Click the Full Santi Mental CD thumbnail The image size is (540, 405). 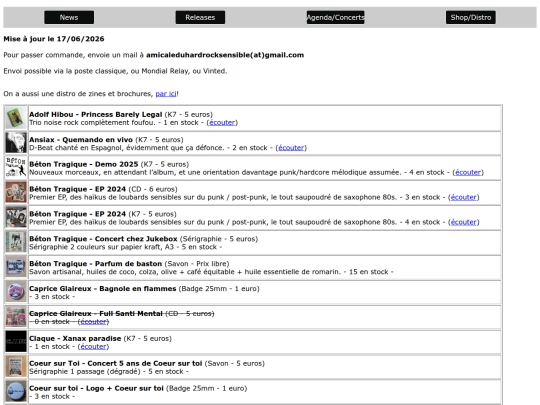point(16,317)
